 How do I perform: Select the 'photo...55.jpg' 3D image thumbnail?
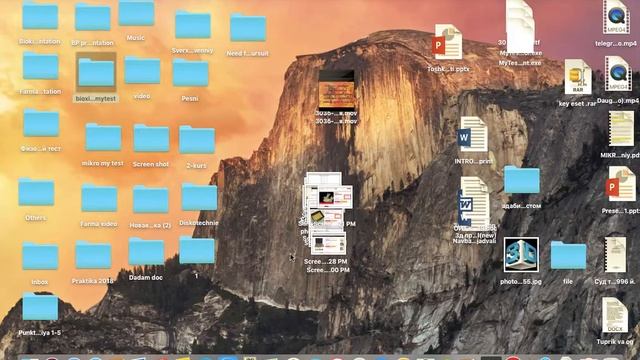click(521, 255)
